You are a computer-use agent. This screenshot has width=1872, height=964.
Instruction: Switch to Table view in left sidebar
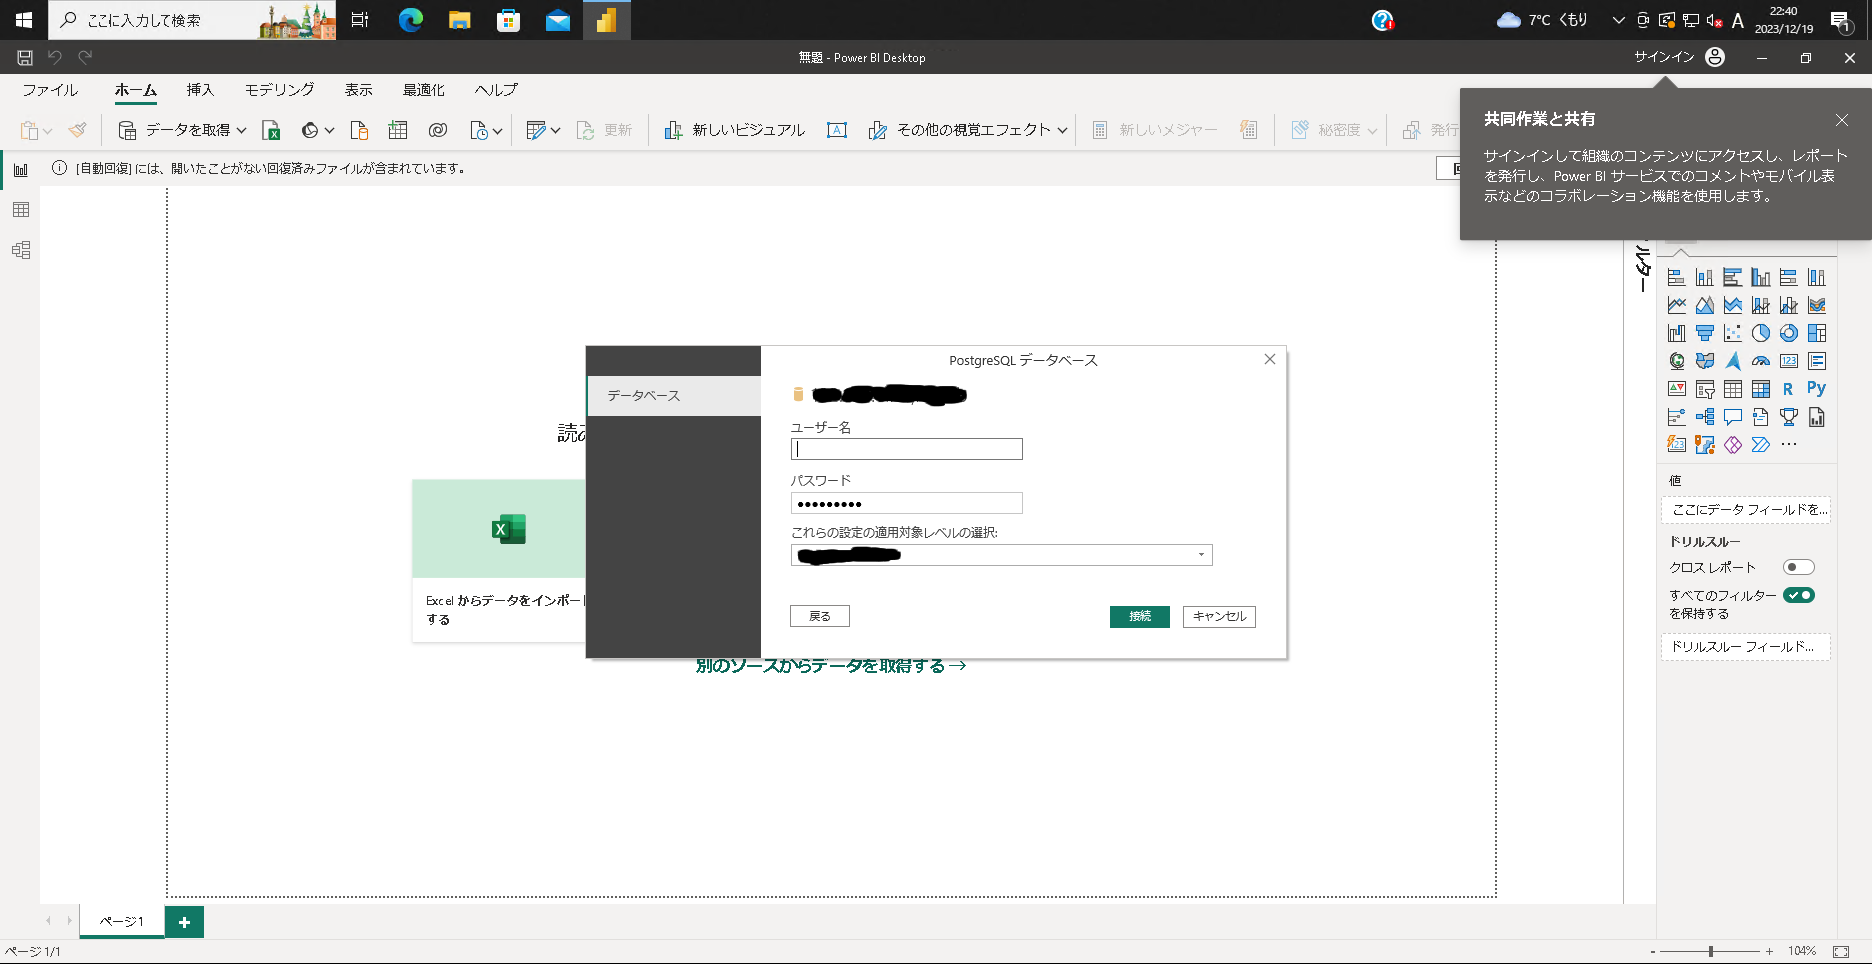20,210
